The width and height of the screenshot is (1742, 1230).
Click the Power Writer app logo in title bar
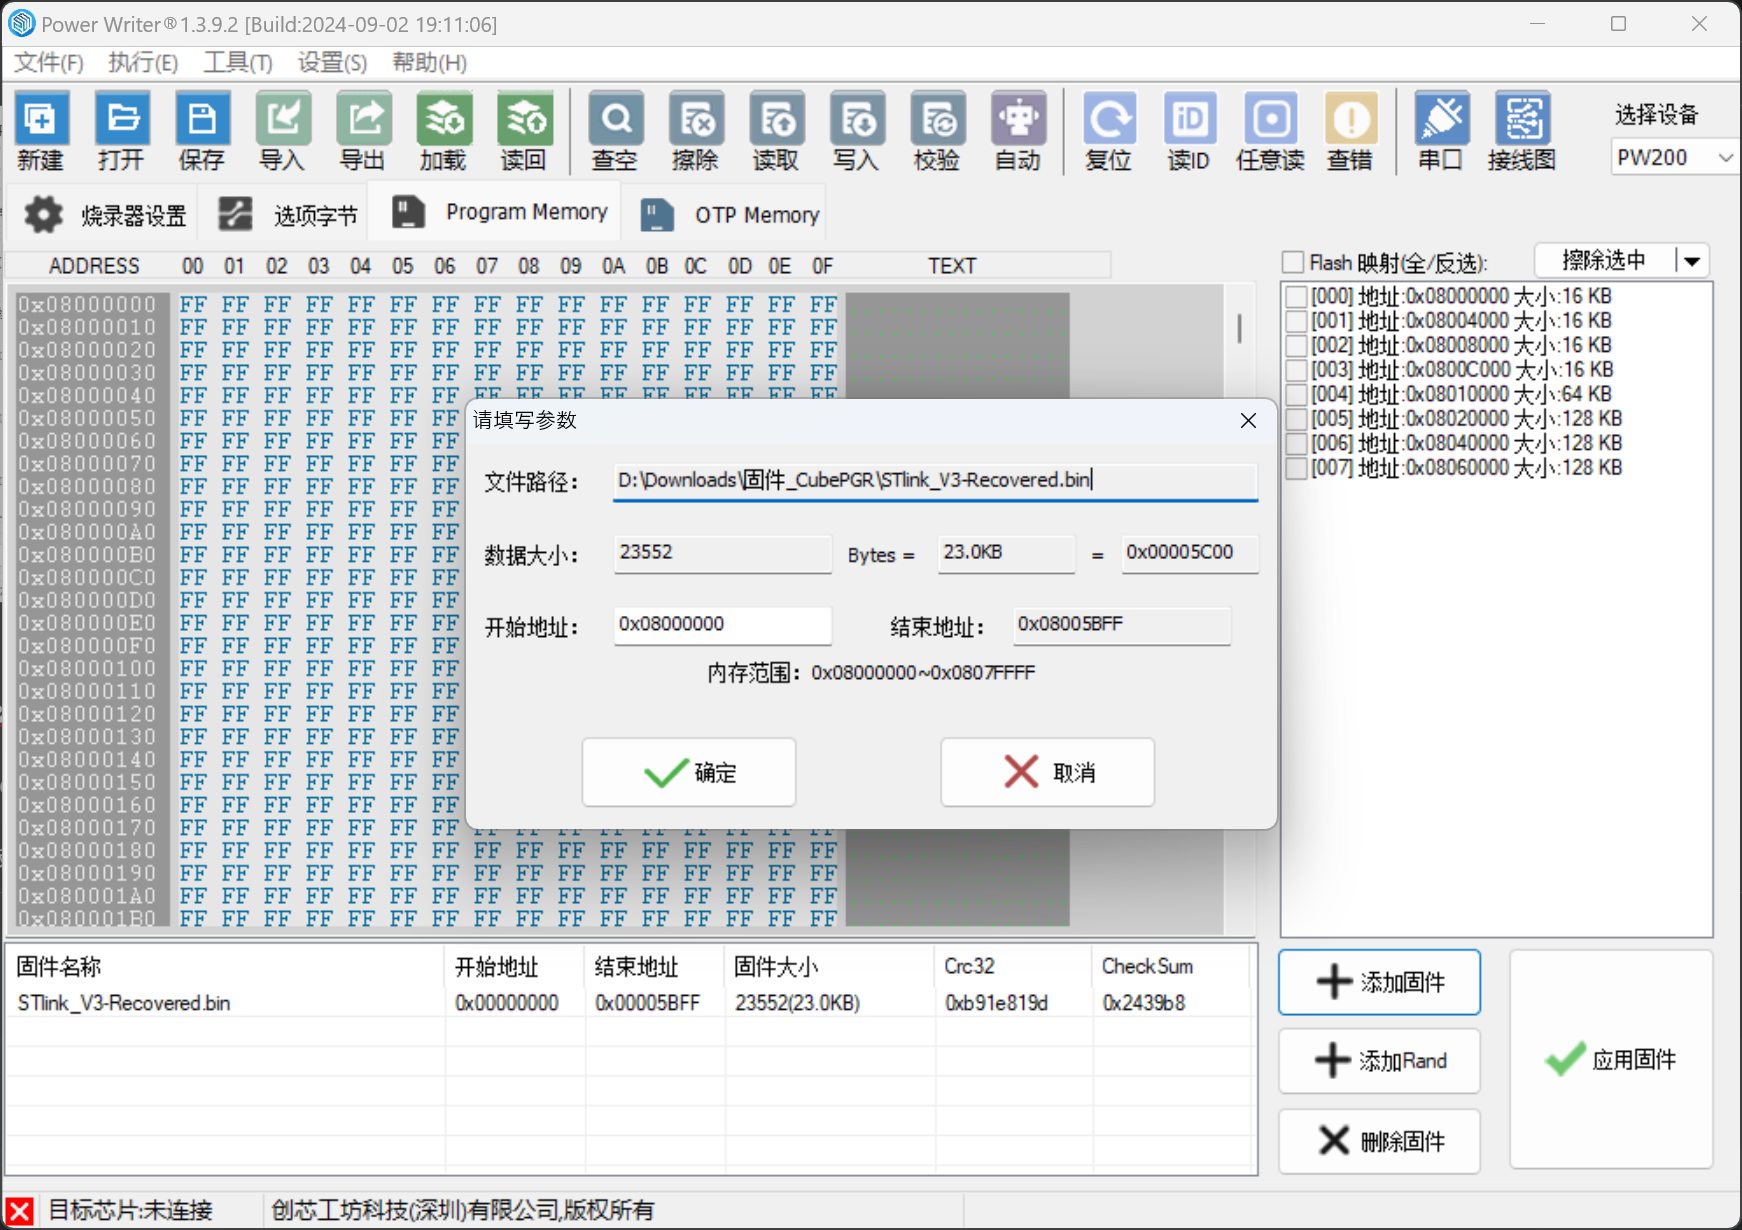pyautogui.click(x=21, y=23)
